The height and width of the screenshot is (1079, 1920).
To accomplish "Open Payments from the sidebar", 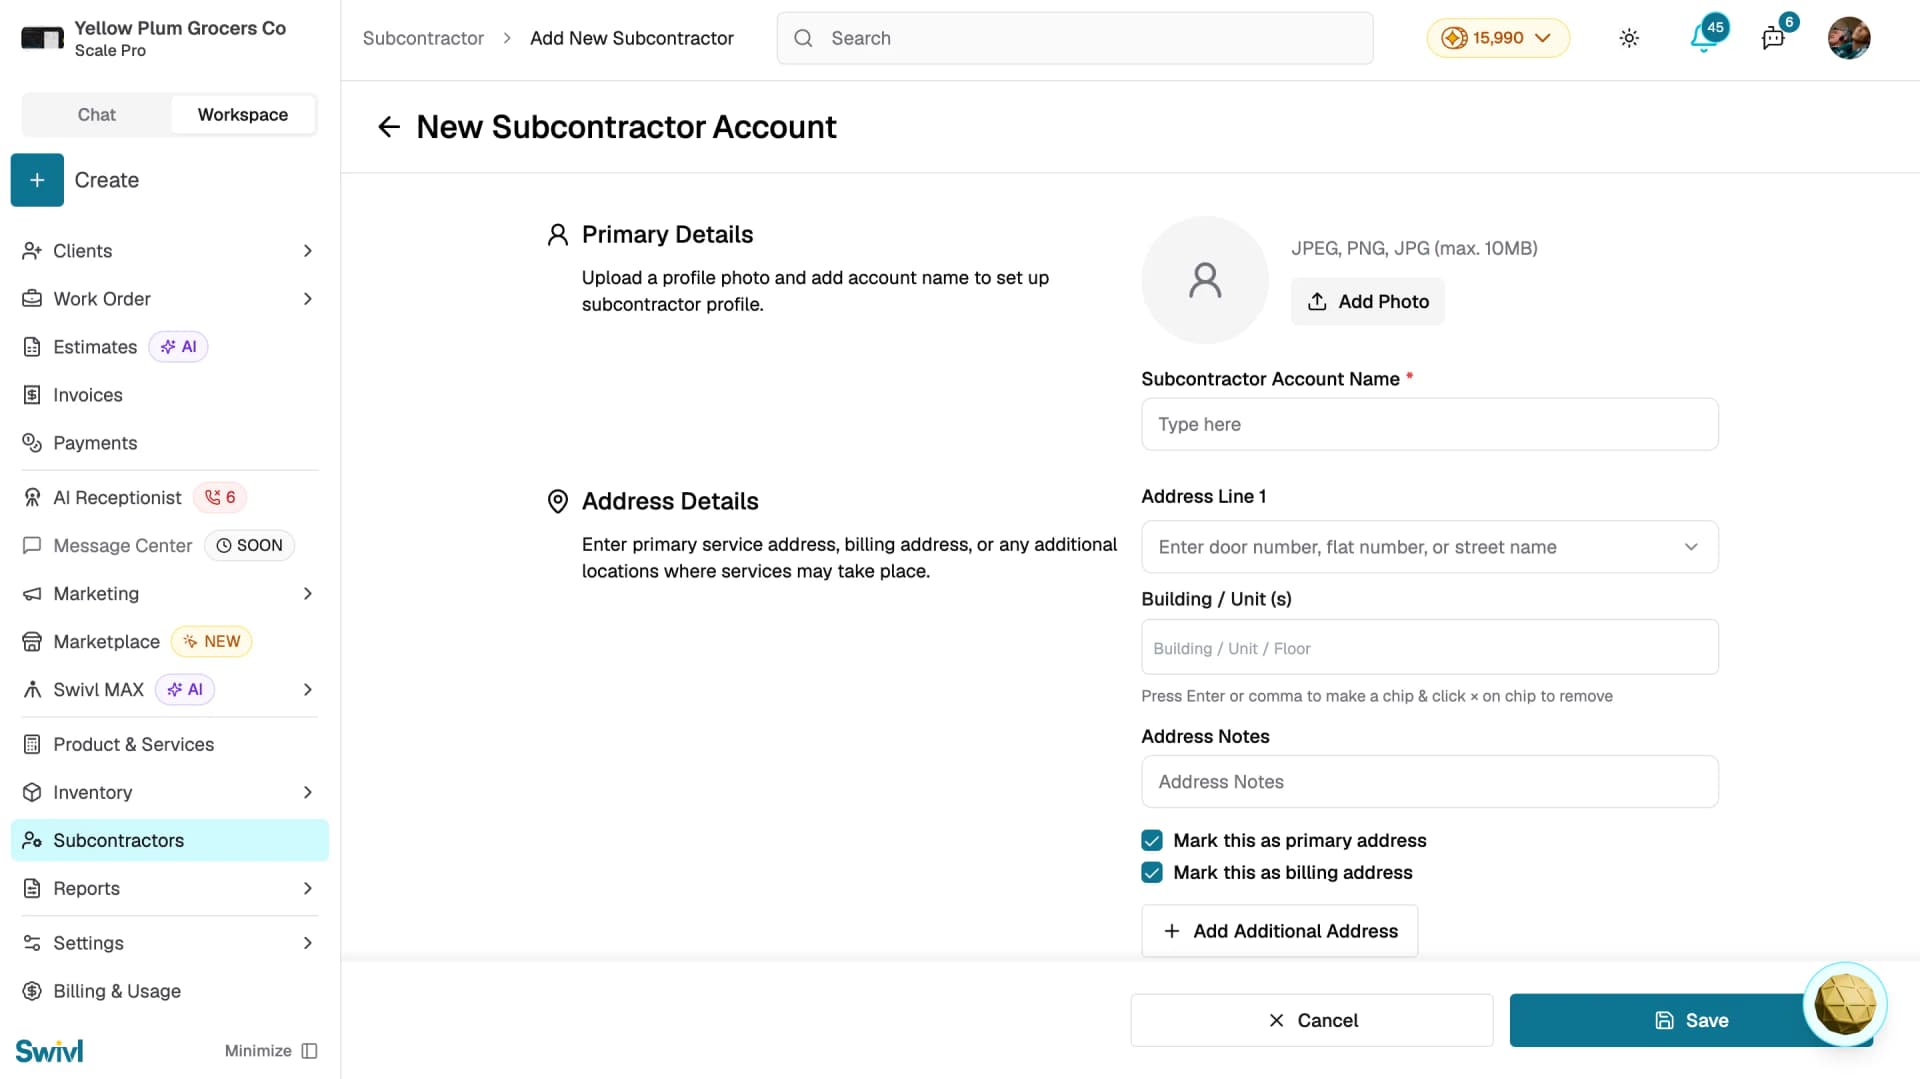I will coord(170,443).
